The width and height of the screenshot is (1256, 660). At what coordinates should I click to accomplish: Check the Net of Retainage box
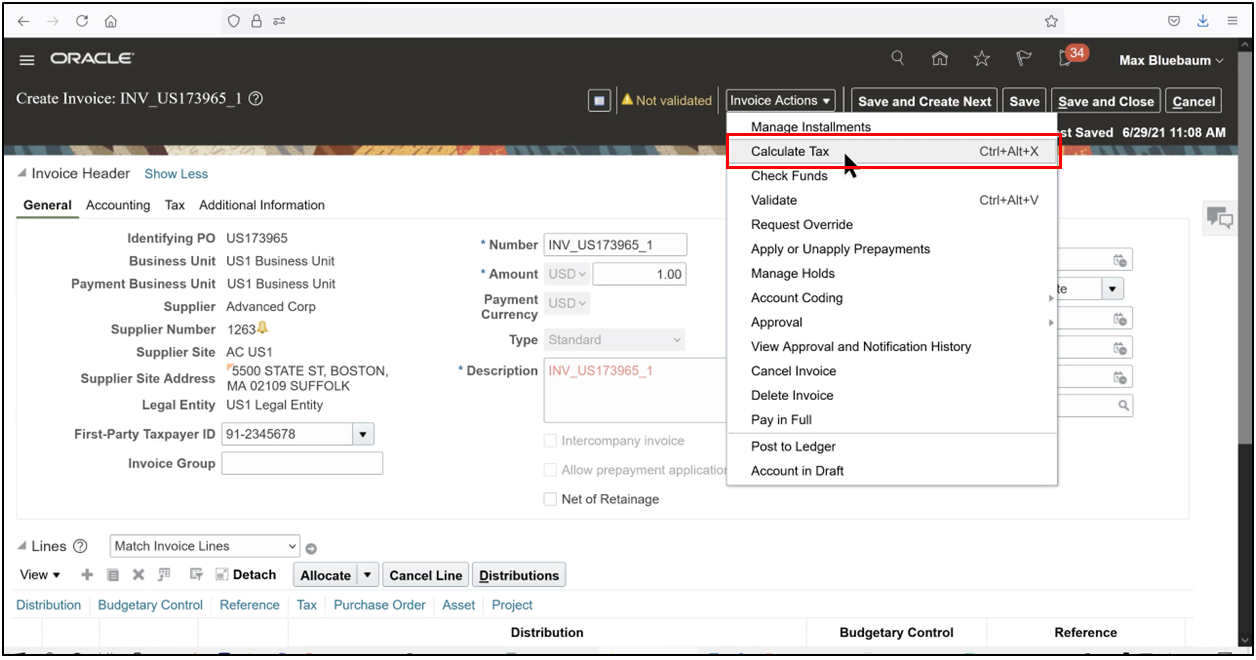tap(550, 498)
